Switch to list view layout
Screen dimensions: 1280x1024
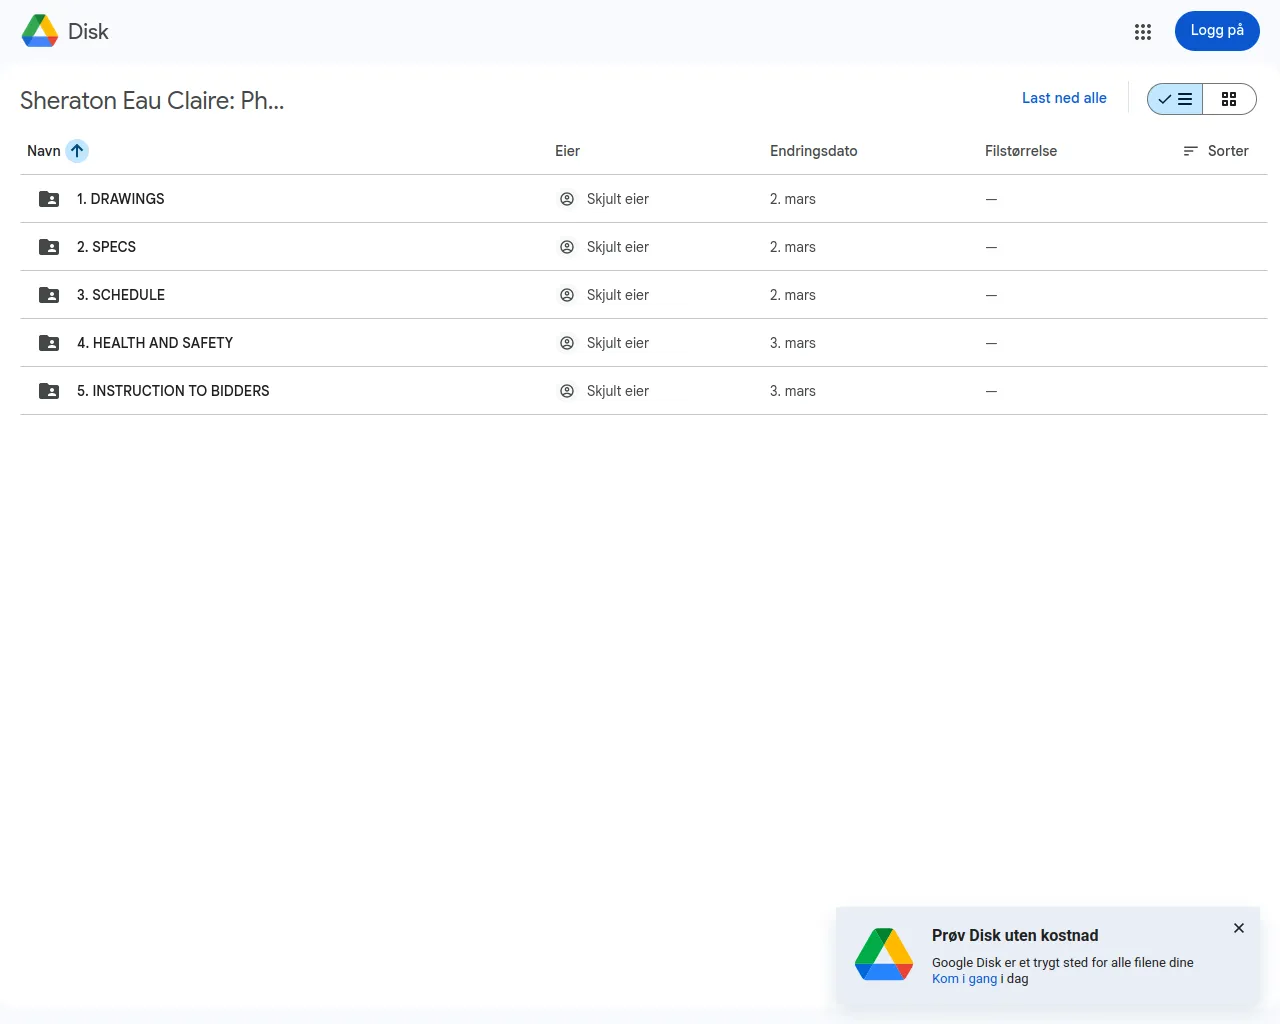tap(1175, 99)
